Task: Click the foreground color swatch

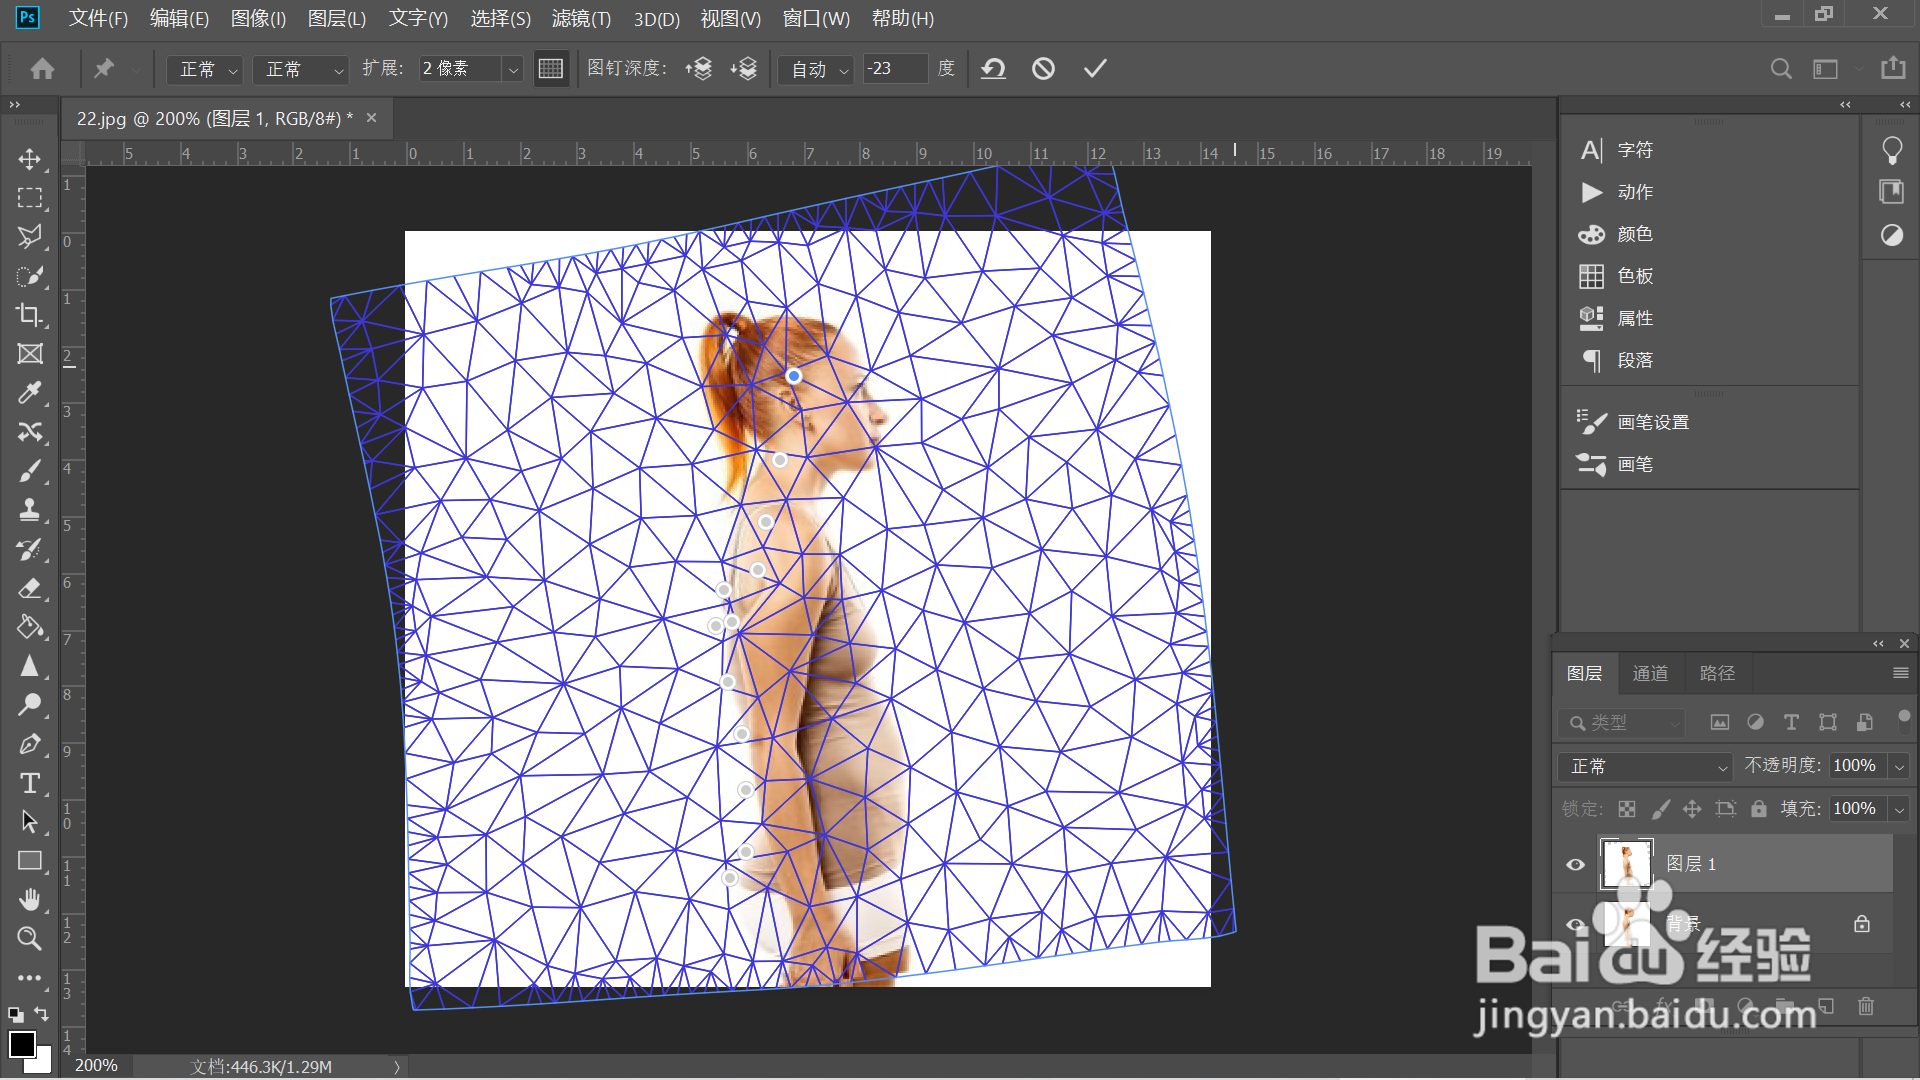Action: click(x=21, y=1045)
